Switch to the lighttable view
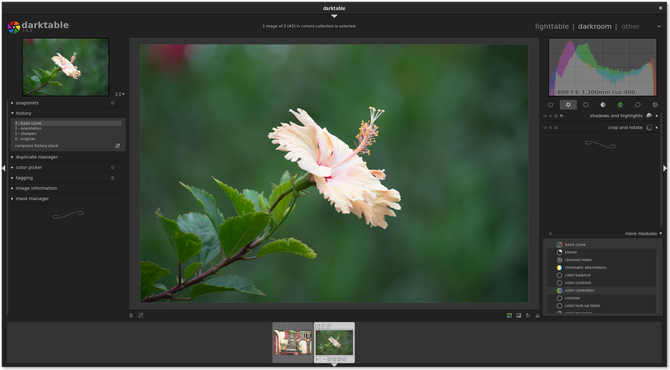This screenshot has height=370, width=670. pos(552,26)
